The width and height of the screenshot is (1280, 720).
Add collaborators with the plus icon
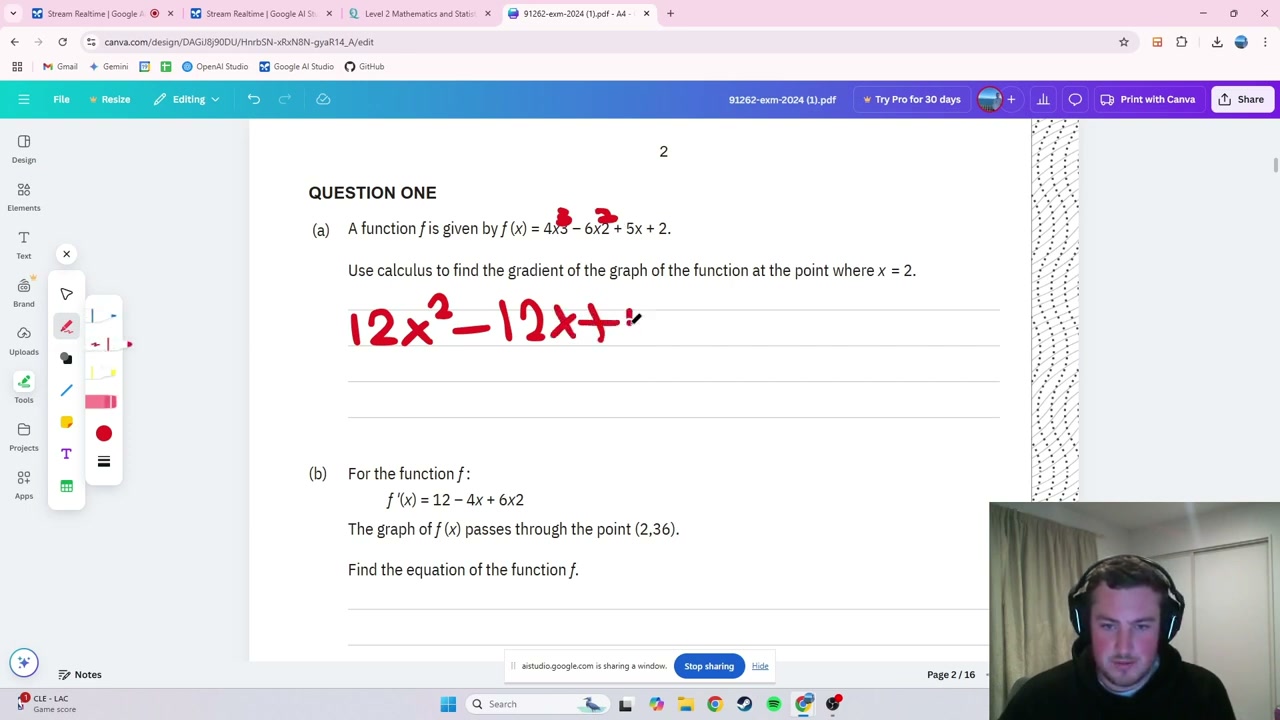tap(1011, 99)
